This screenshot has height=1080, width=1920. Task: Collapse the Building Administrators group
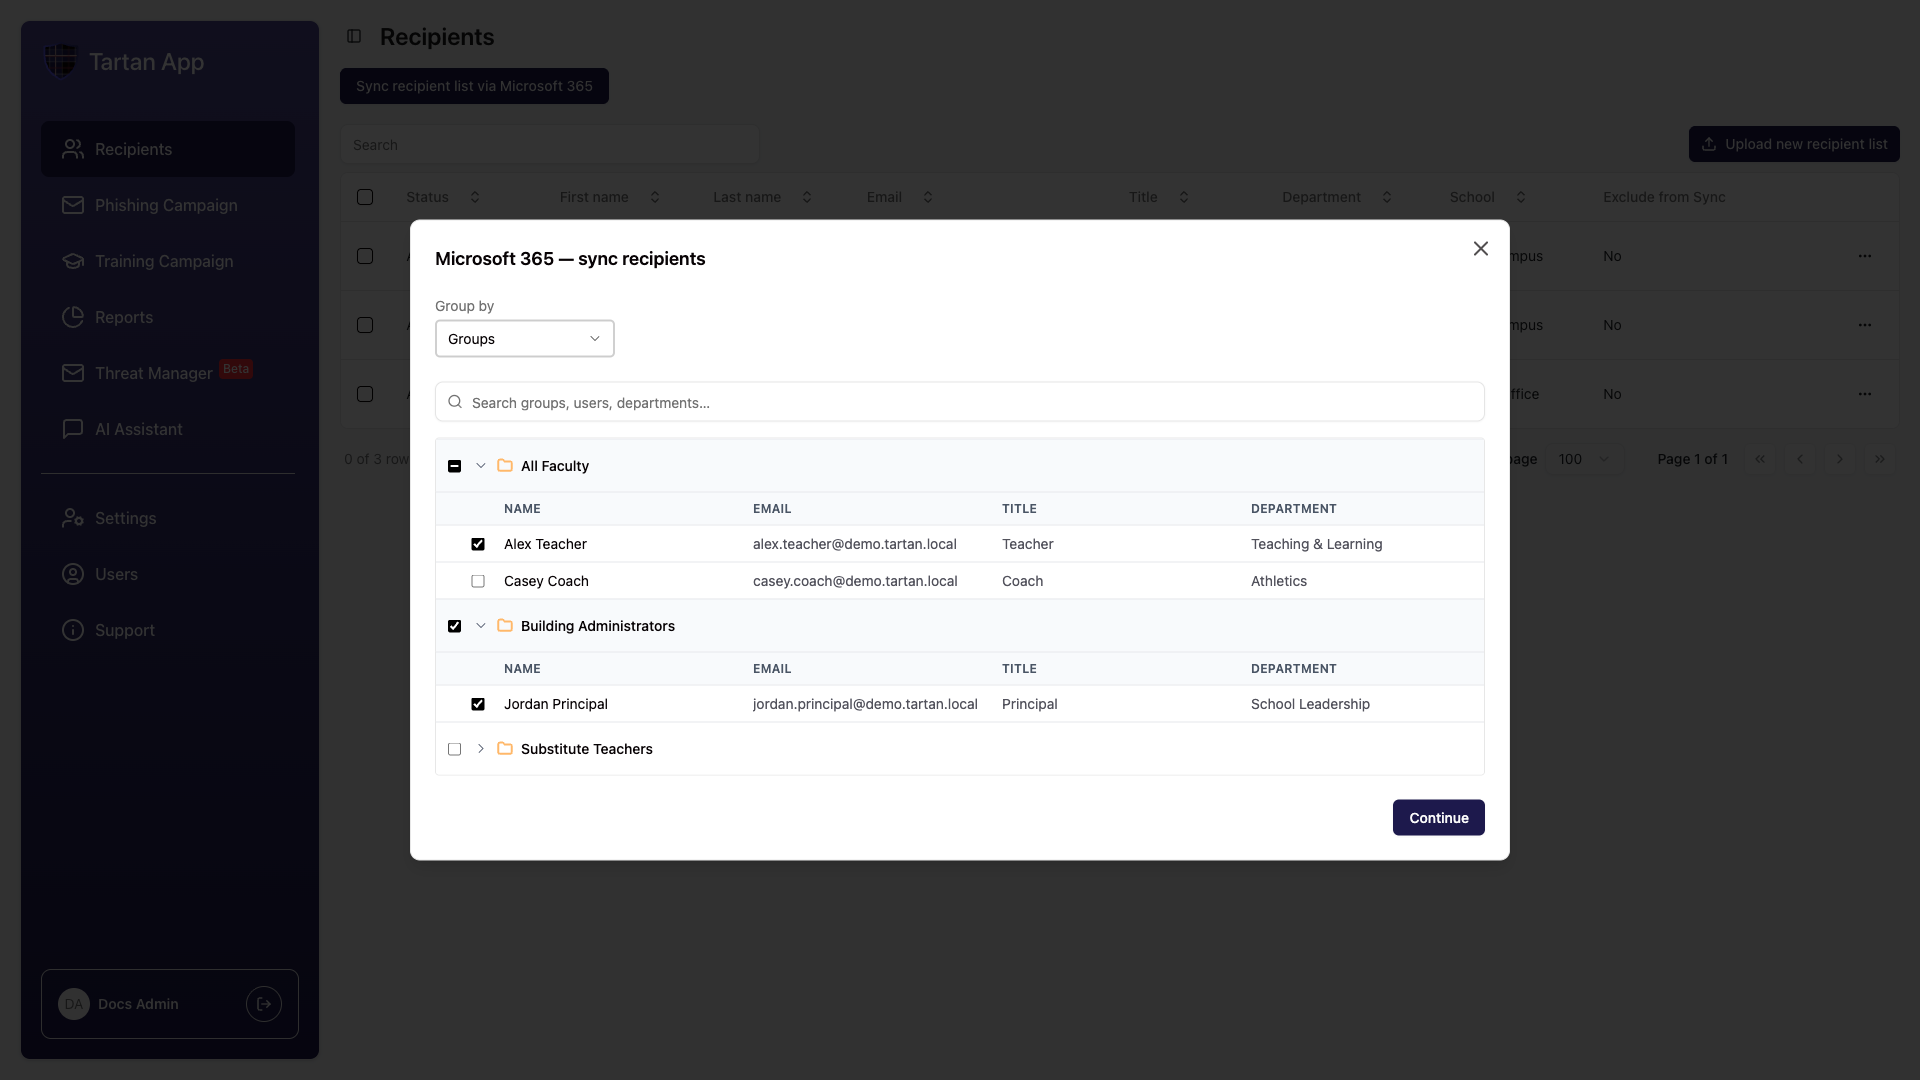tap(481, 626)
